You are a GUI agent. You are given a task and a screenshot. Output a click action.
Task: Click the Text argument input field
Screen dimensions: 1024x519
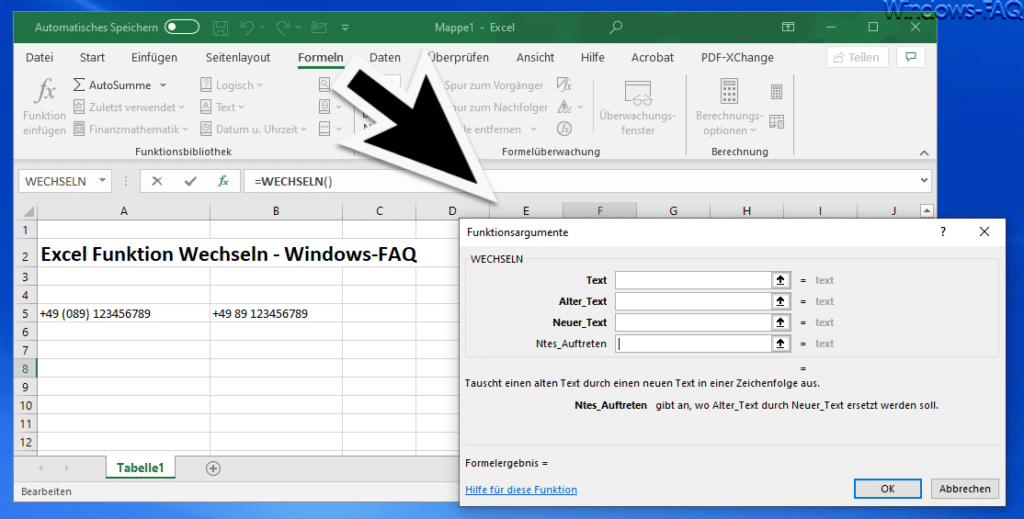[x=694, y=280]
